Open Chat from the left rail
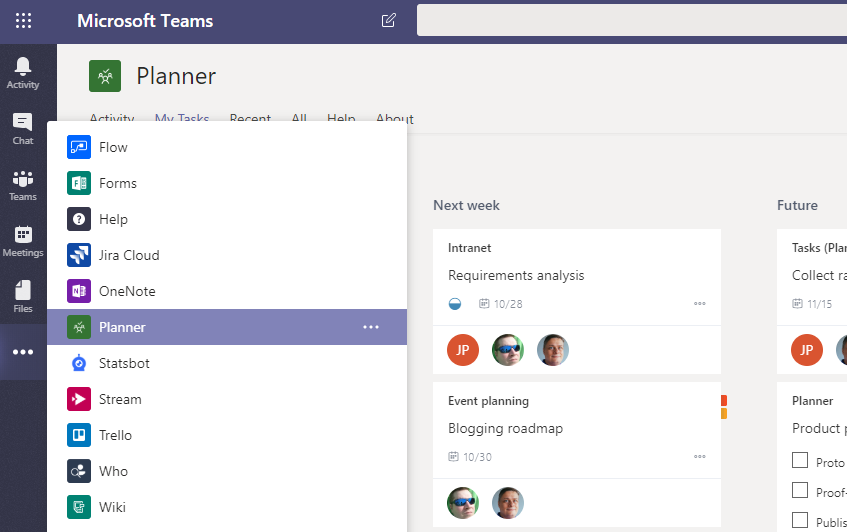Viewport: 847px width, 532px height. [x=22, y=128]
